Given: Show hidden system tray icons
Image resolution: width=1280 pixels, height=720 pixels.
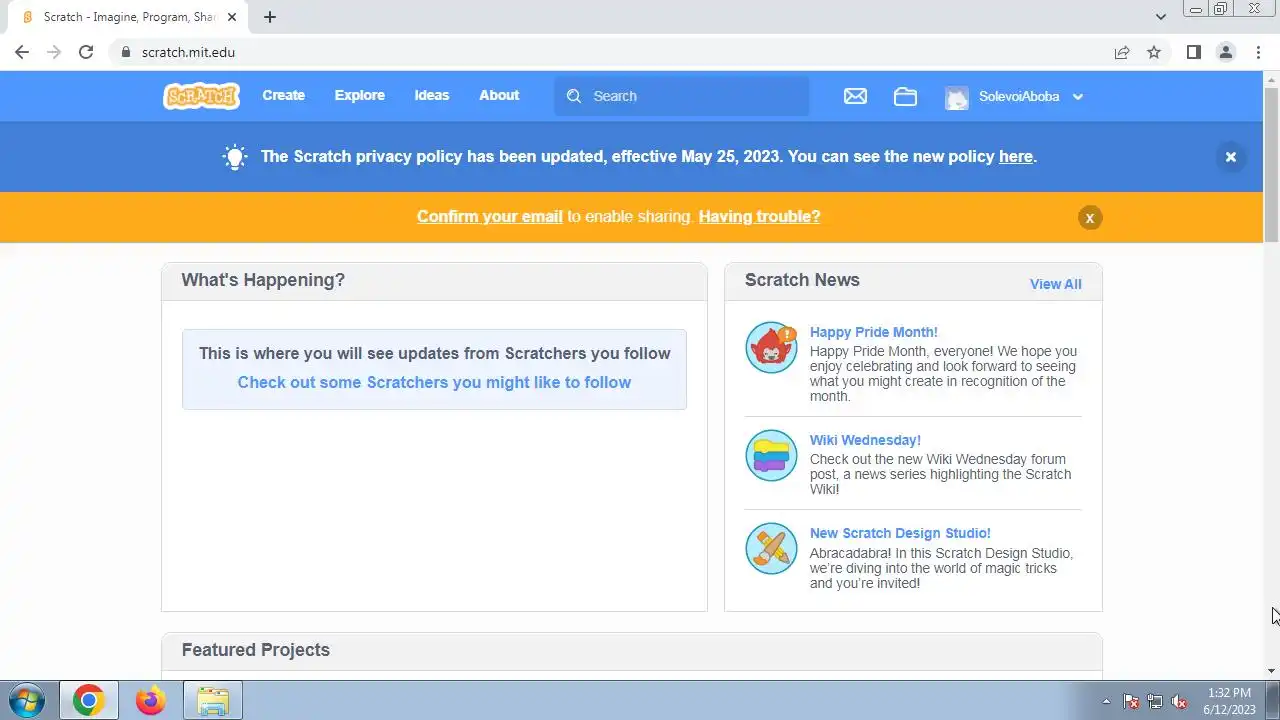Looking at the screenshot, I should (x=1106, y=701).
